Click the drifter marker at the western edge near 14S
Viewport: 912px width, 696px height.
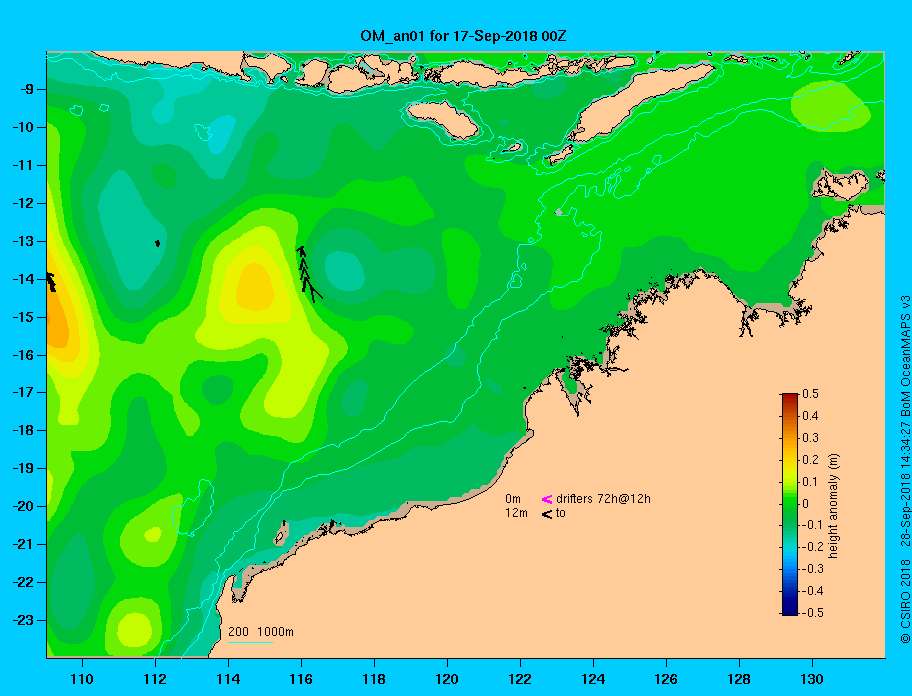click(51, 281)
